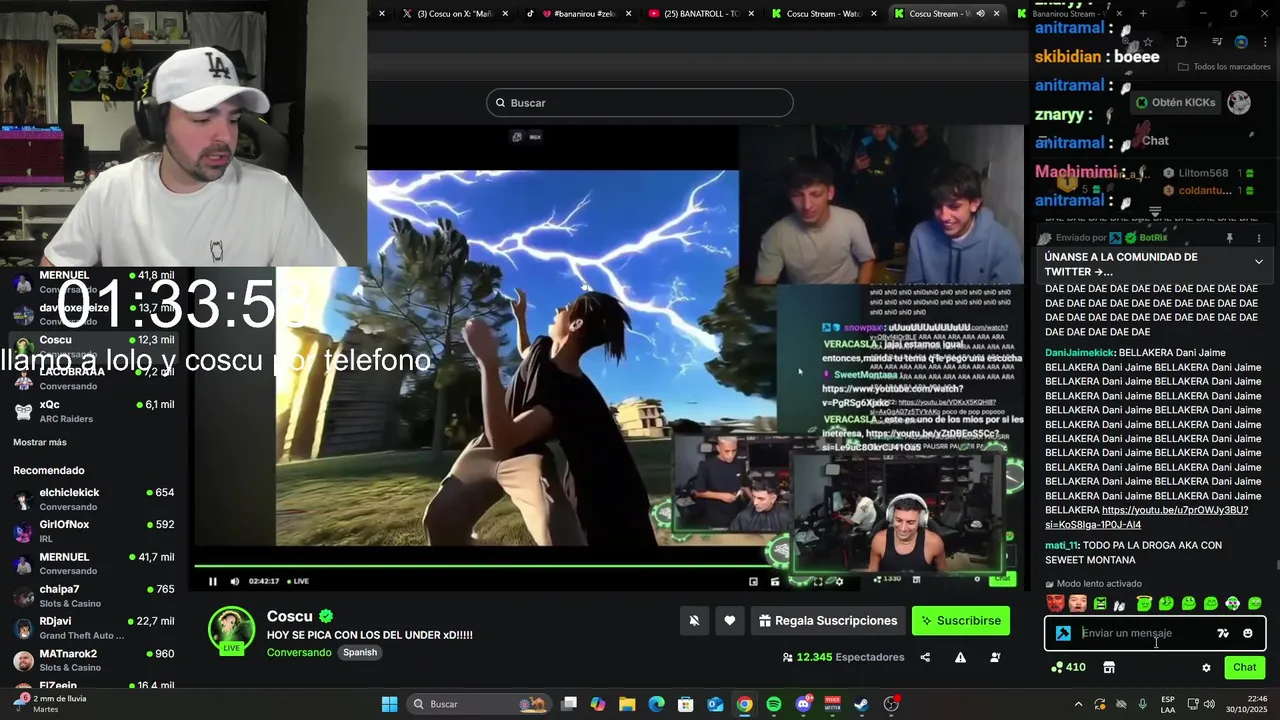
Task: Open chaipa7 Slots & Casino channel
Action: tap(95, 596)
